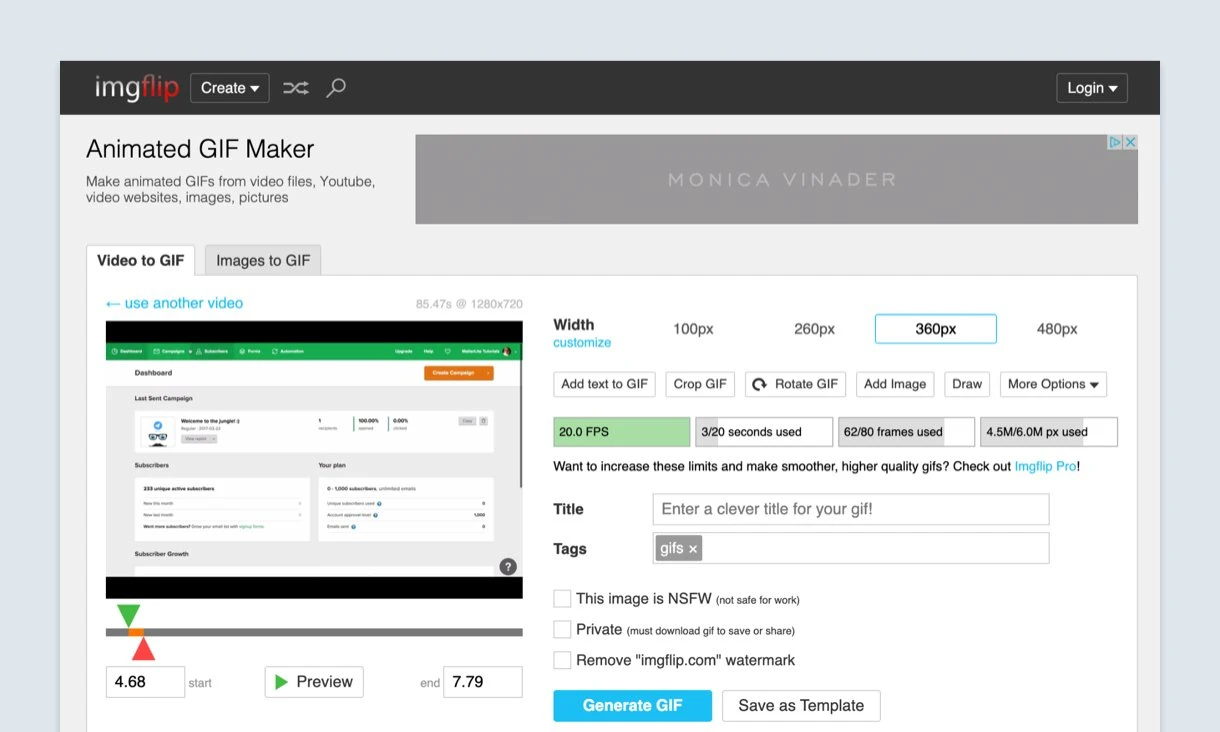
Task: Close the ad using its X icon
Action: (x=1130, y=142)
